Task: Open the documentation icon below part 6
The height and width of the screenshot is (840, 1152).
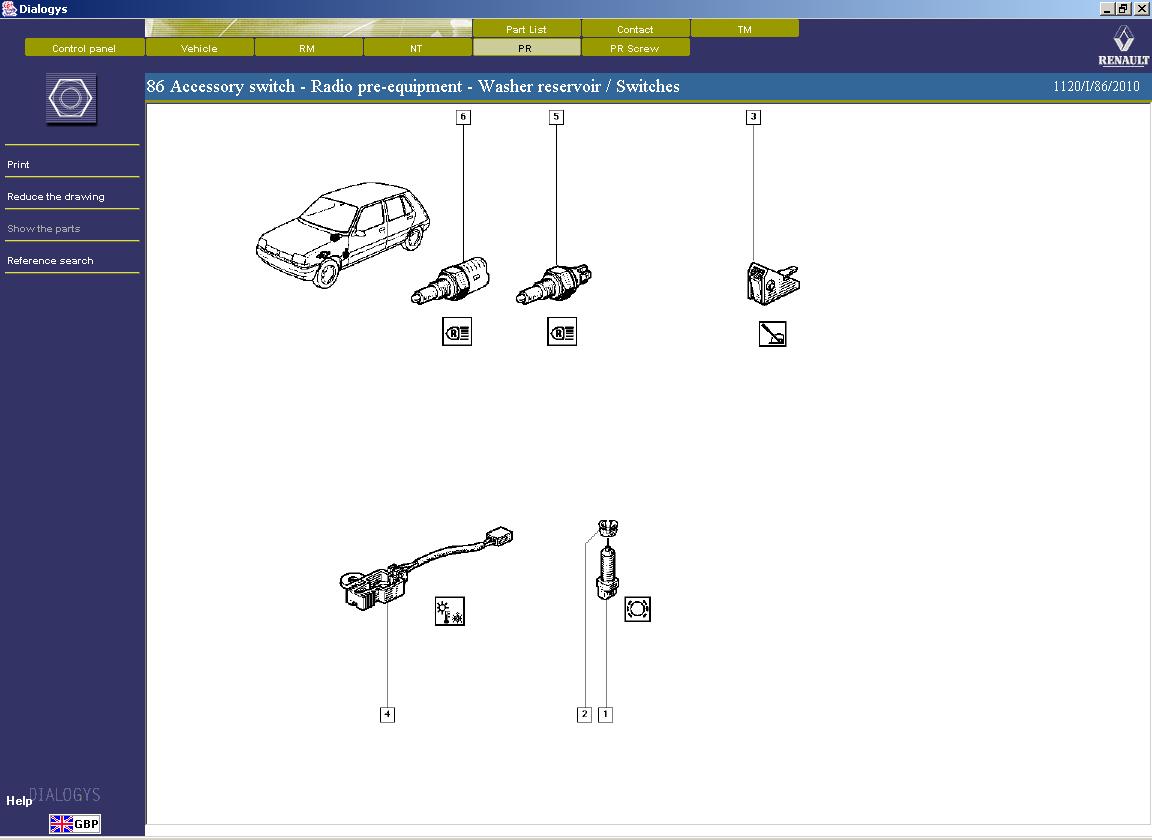Action: pyautogui.click(x=456, y=332)
